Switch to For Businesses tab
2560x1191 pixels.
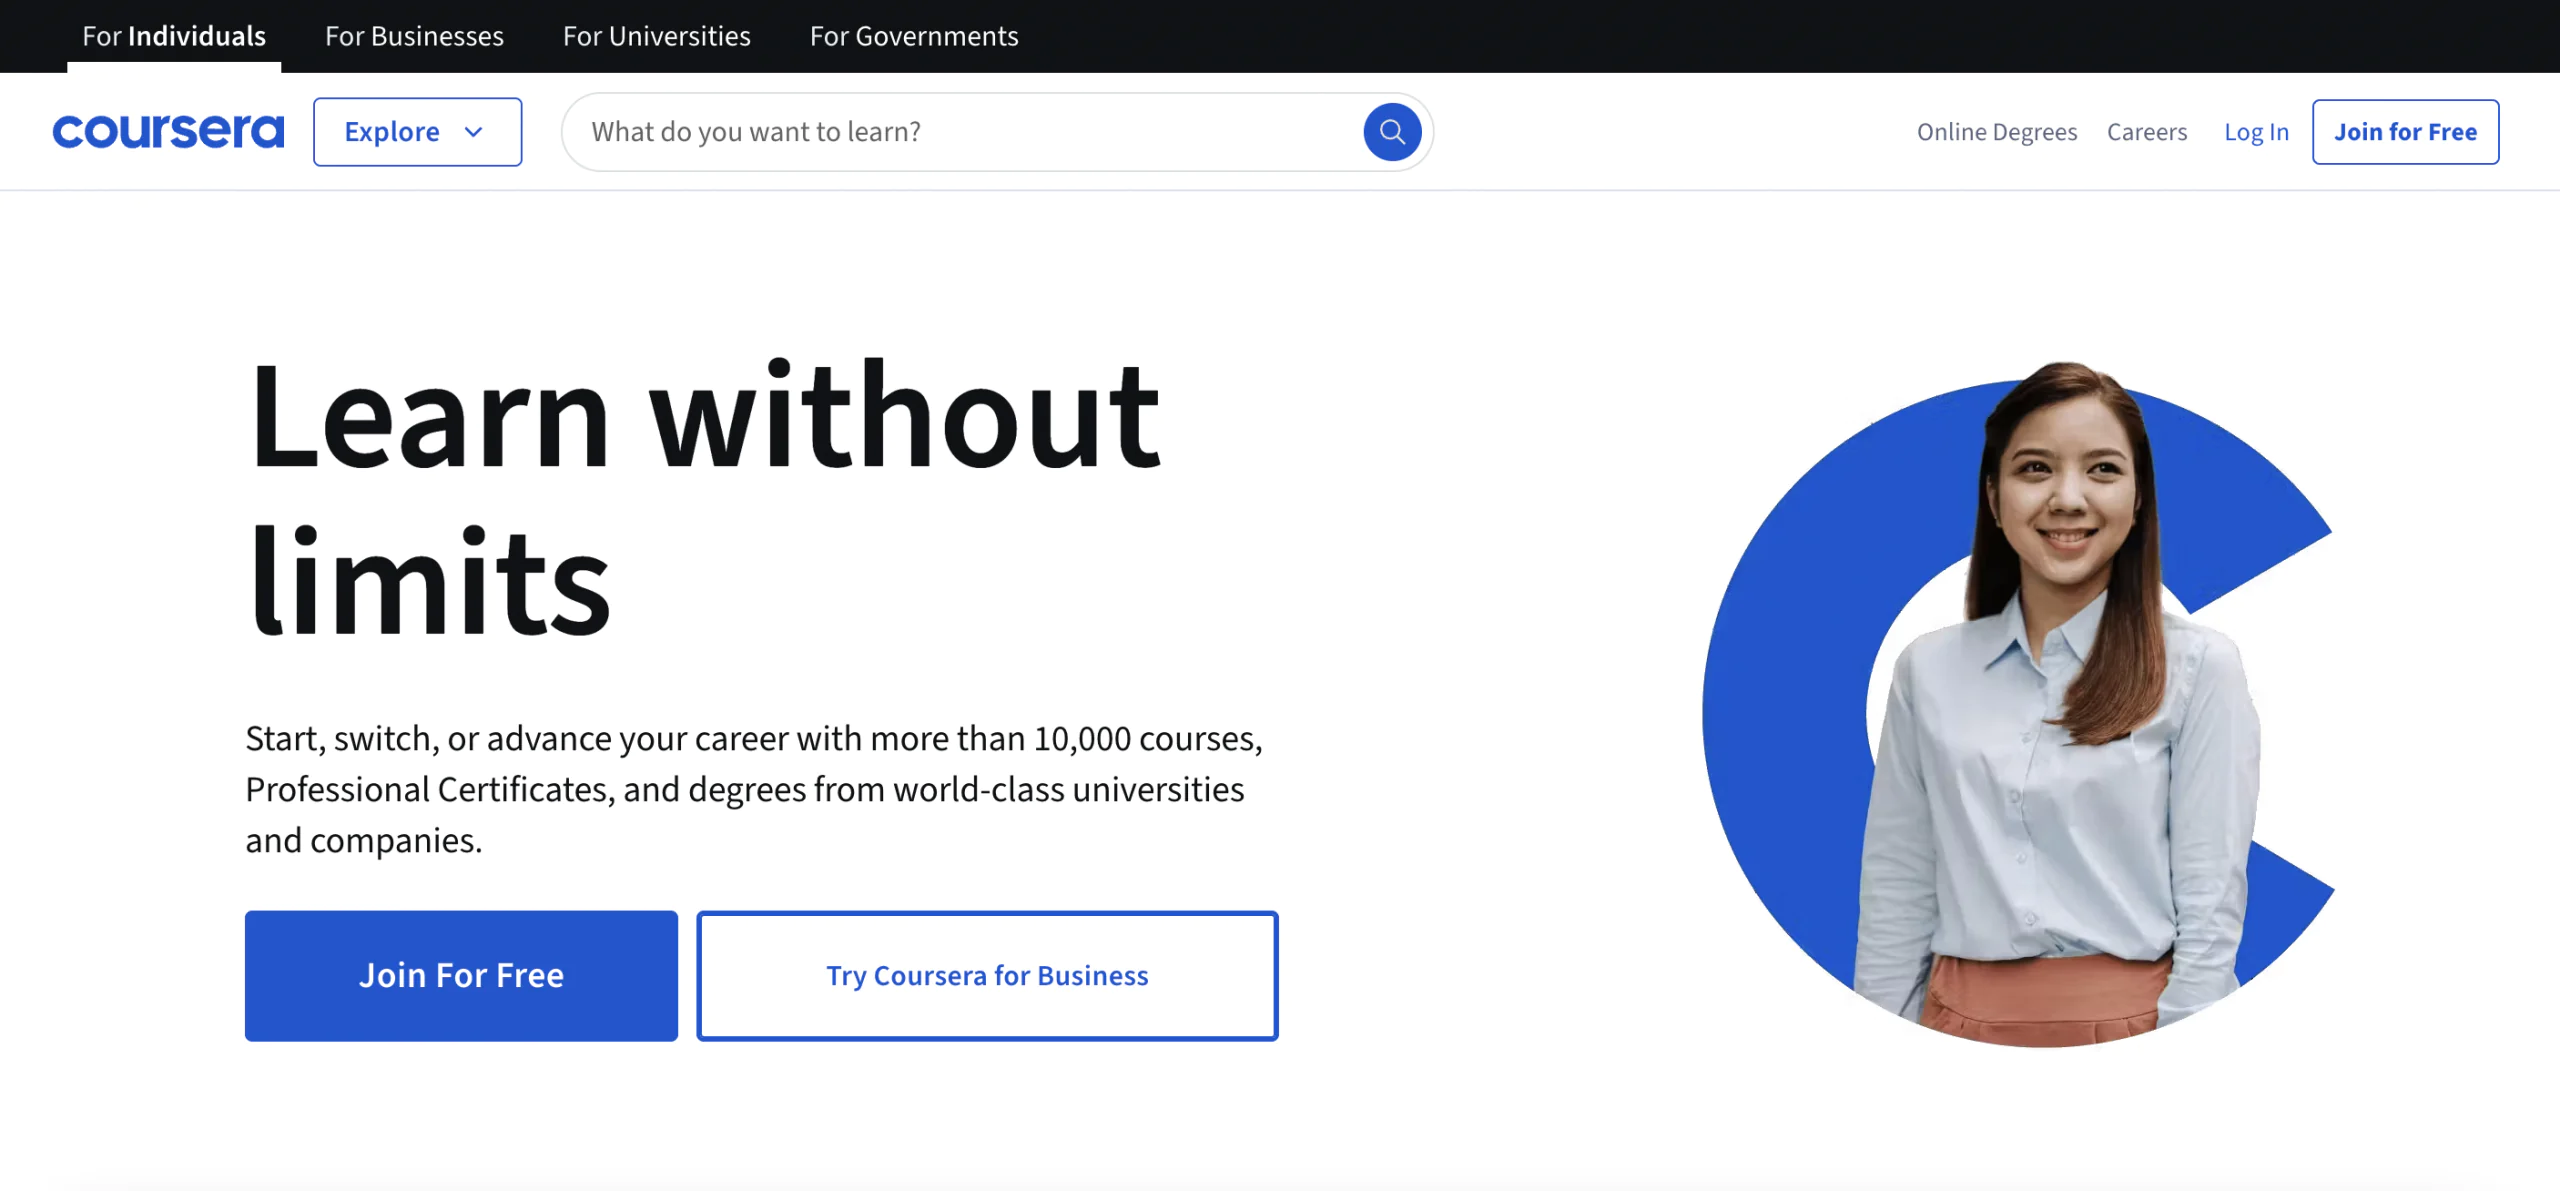point(414,36)
